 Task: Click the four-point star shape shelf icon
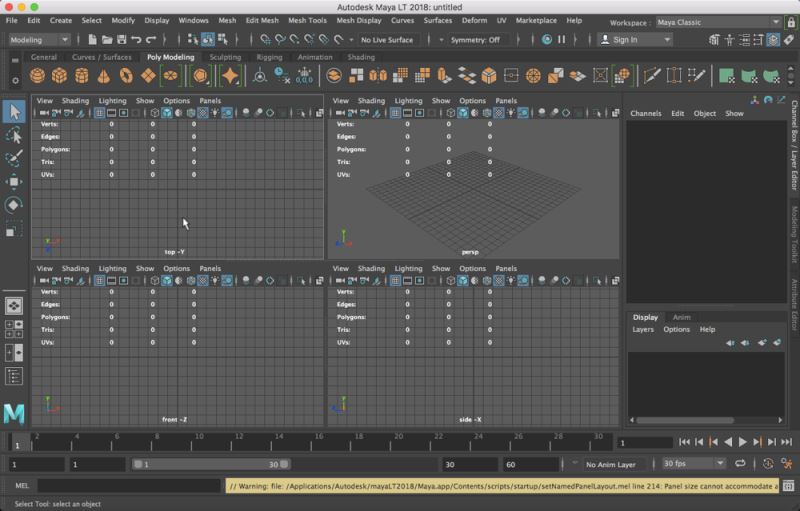click(x=230, y=76)
